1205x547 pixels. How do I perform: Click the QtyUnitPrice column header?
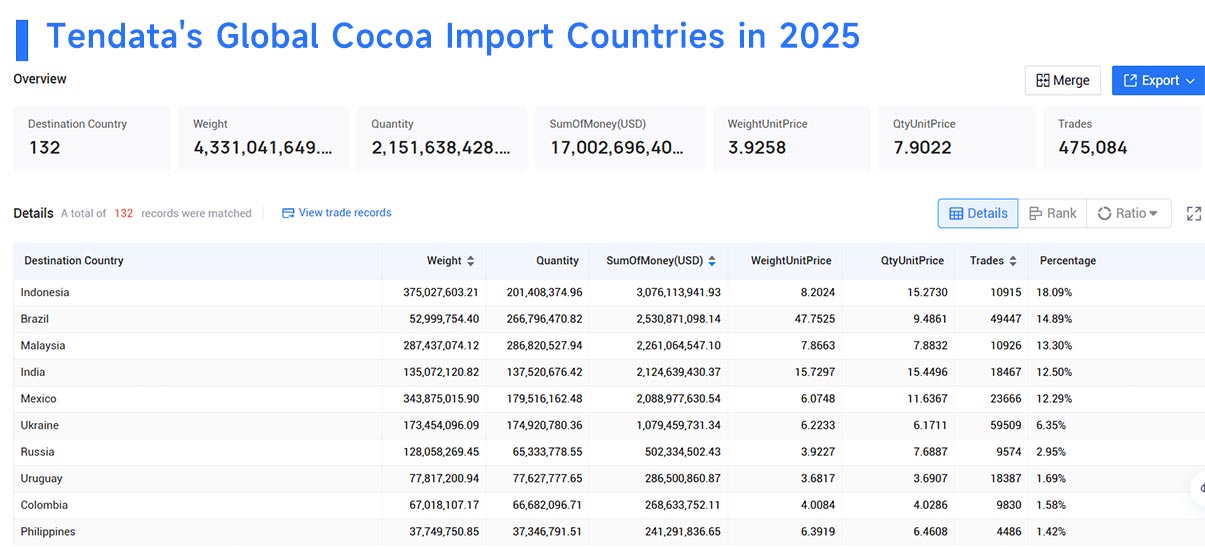[x=912, y=261]
